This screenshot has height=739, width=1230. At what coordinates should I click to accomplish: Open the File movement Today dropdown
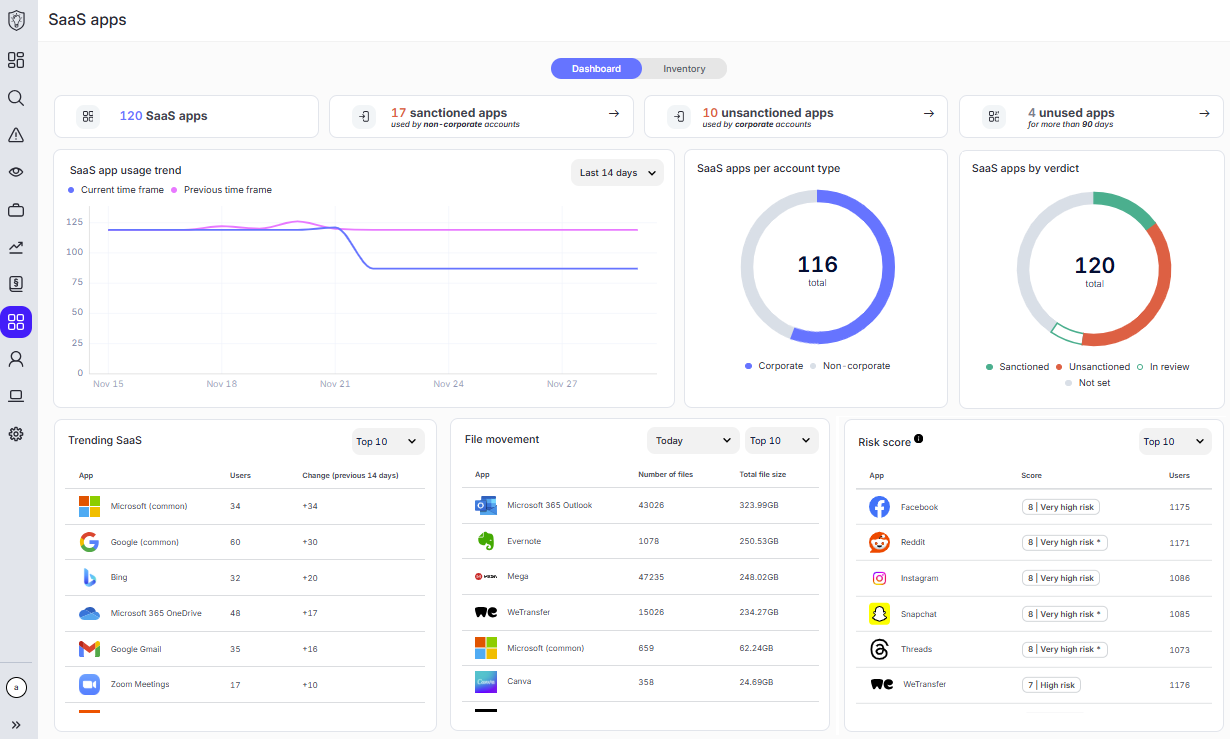coord(693,441)
